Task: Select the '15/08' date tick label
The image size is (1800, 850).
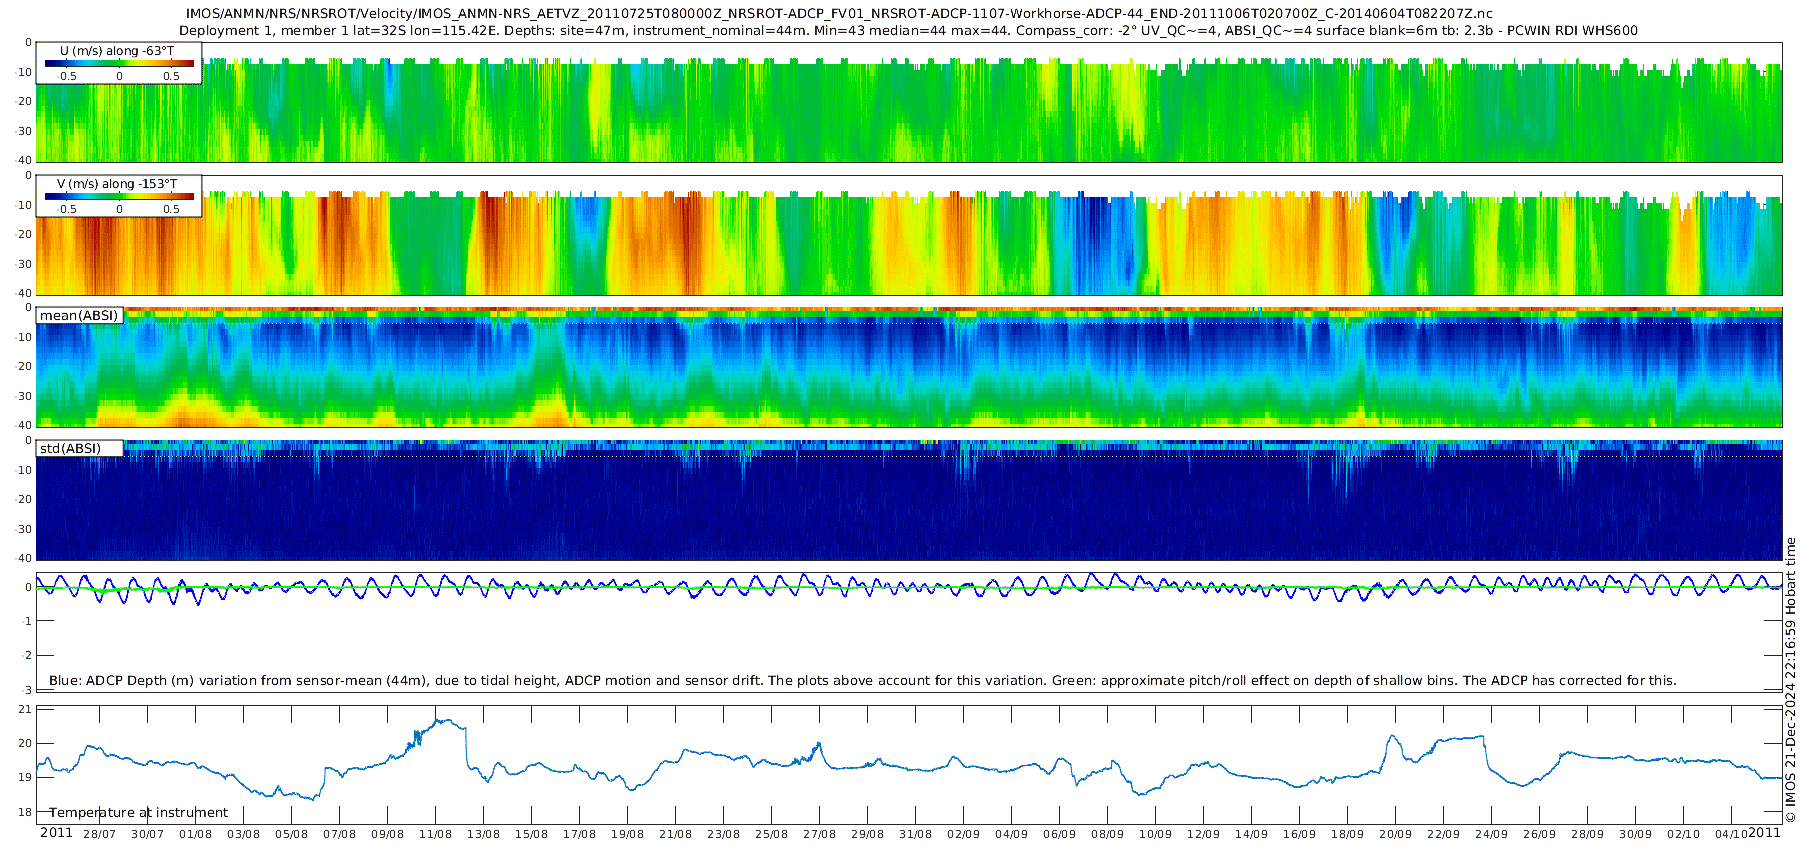Action: [531, 834]
